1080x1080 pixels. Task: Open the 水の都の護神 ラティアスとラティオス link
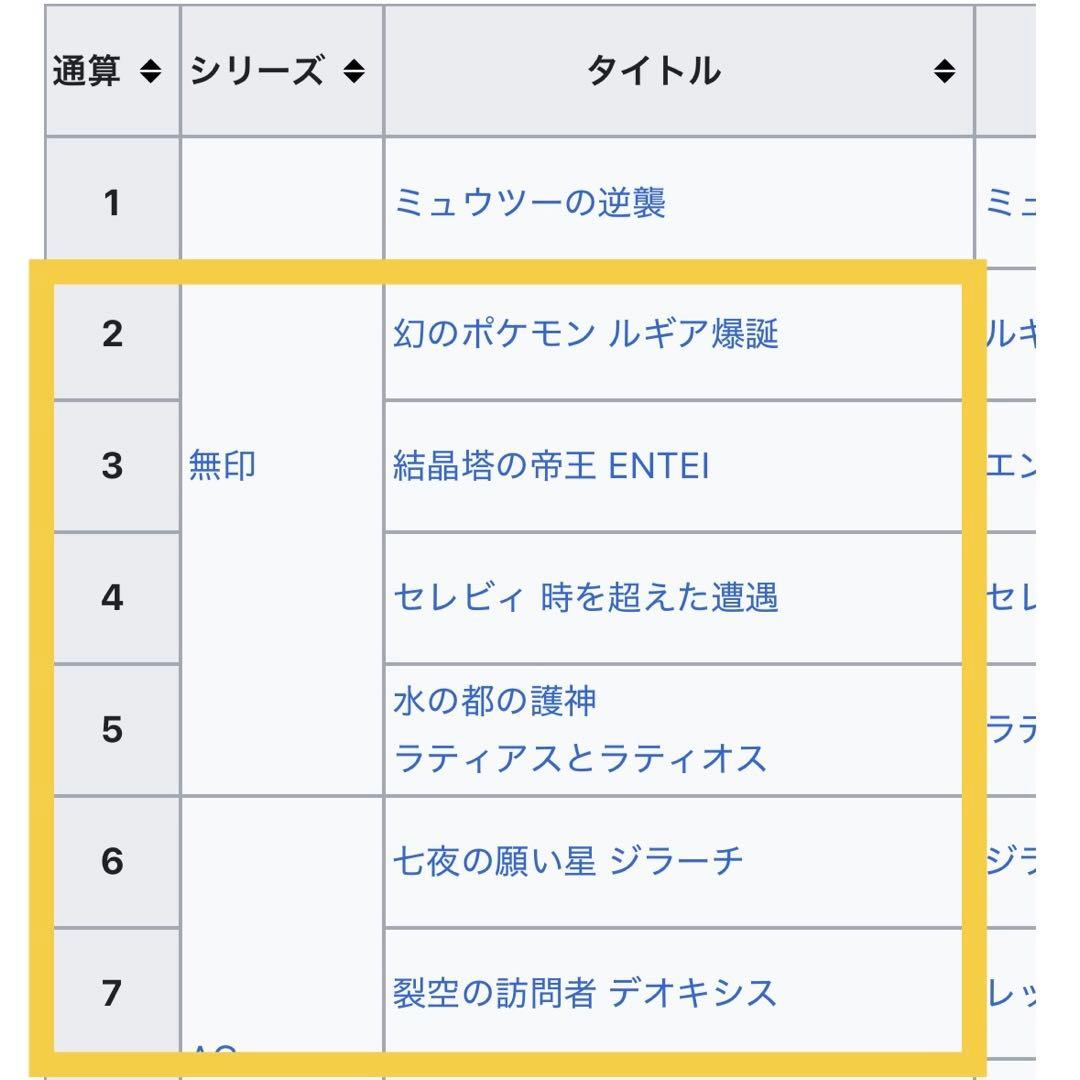tap(580, 730)
